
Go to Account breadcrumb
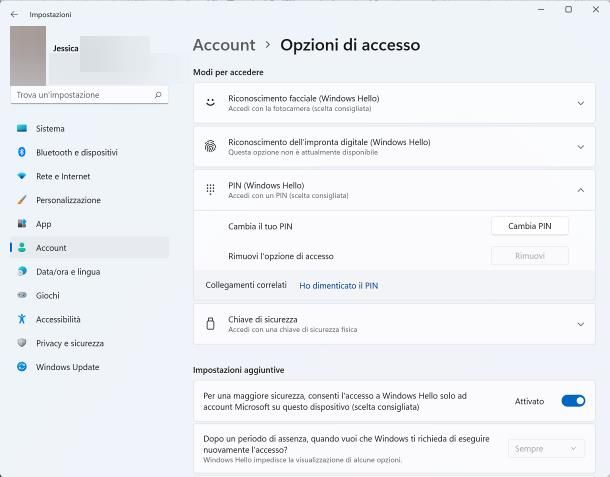224,45
